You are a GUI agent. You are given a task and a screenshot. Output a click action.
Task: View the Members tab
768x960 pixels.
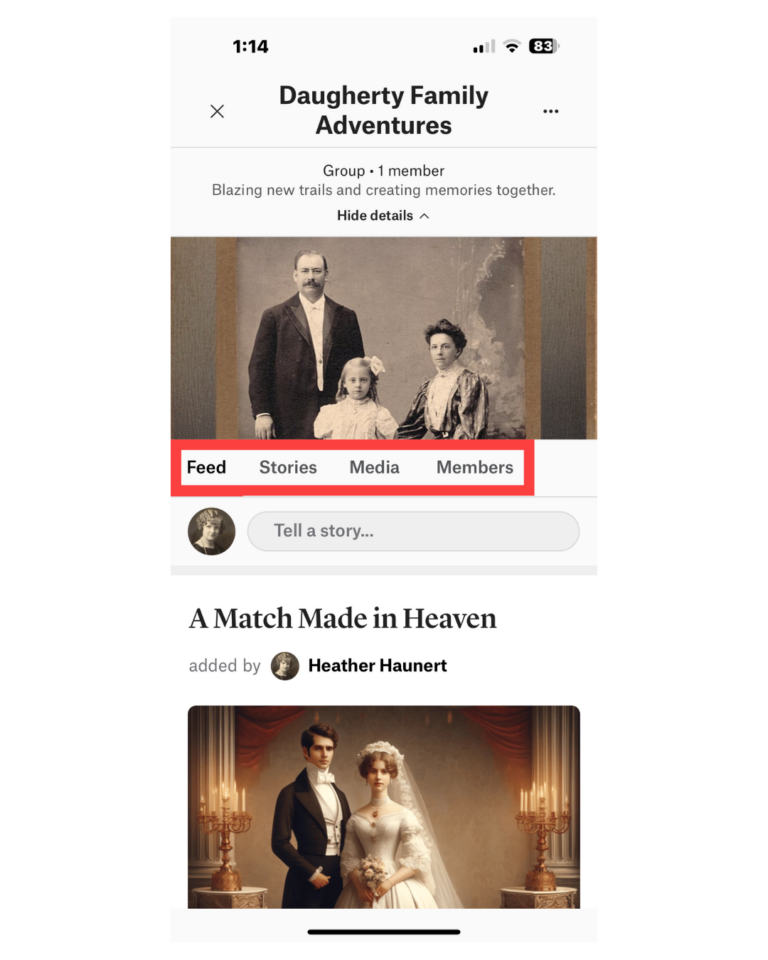[475, 468]
